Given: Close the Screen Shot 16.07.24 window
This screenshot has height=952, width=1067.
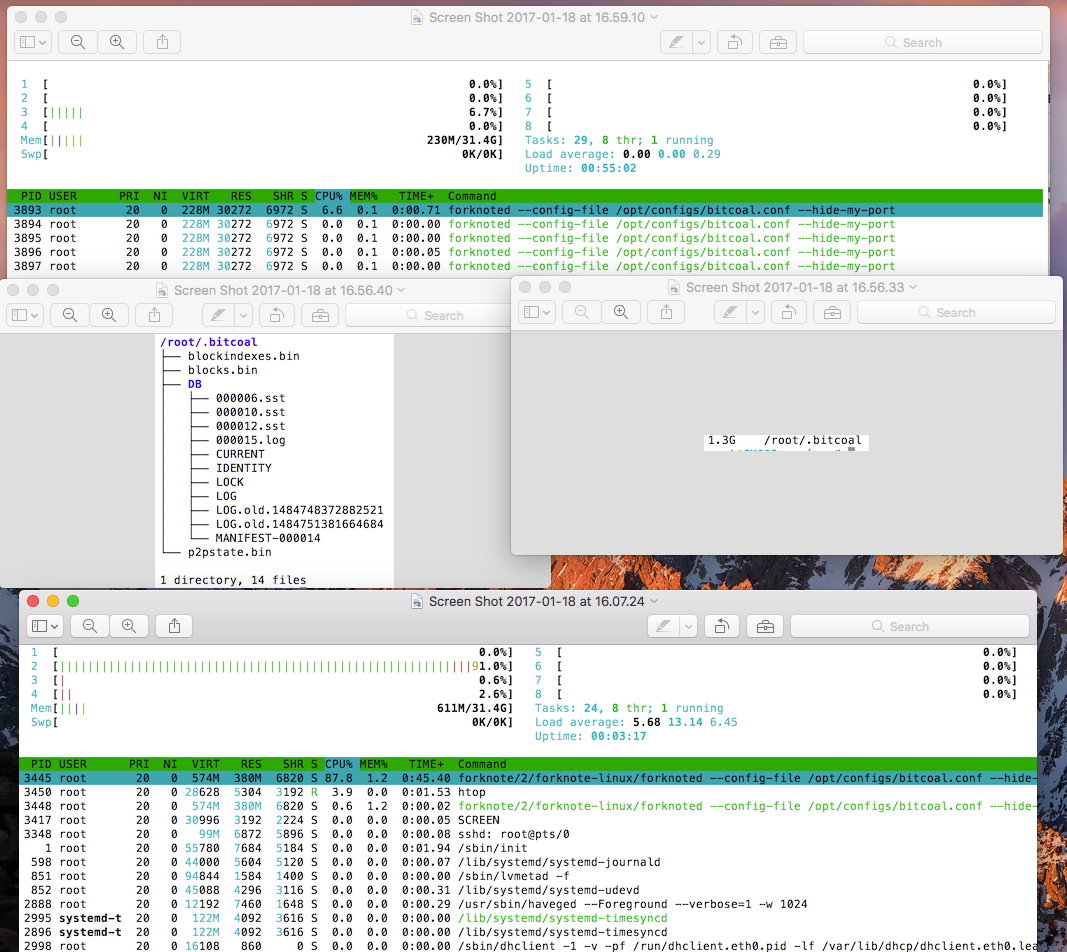Looking at the screenshot, I should point(33,601).
